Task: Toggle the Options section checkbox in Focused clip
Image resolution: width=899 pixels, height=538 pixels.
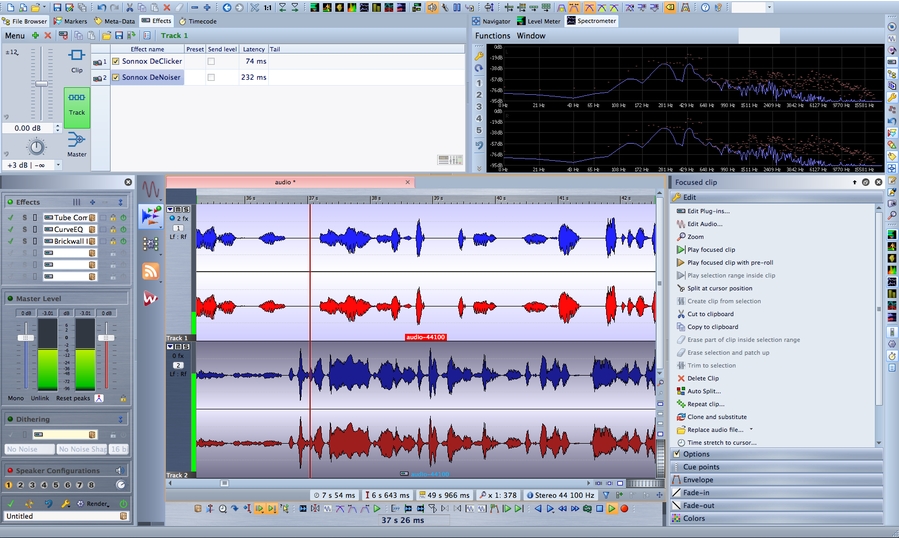Action: click(x=677, y=454)
